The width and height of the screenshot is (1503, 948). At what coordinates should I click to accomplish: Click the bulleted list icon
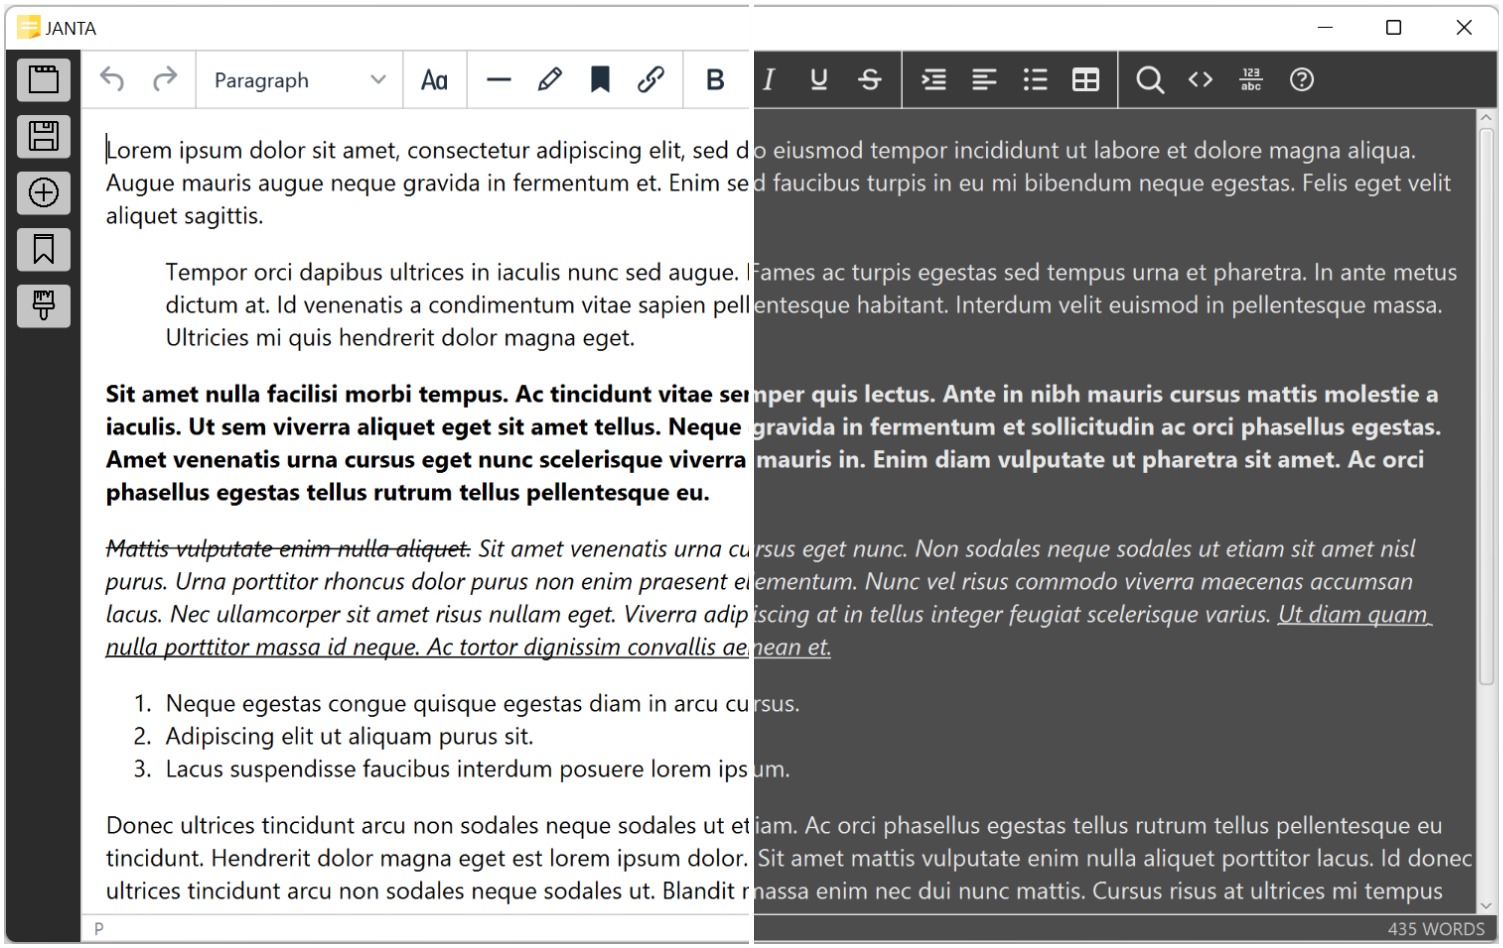[x=1036, y=80]
